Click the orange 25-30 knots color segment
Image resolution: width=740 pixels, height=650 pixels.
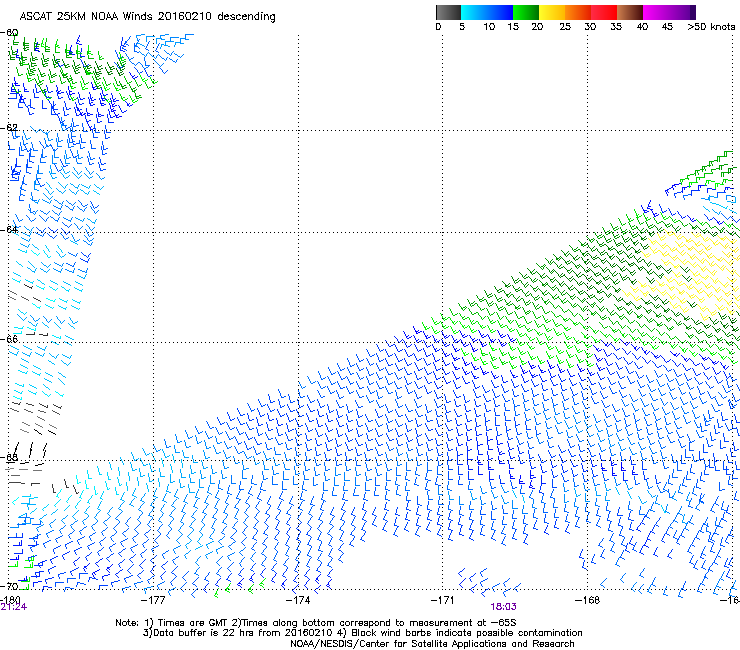pos(578,12)
